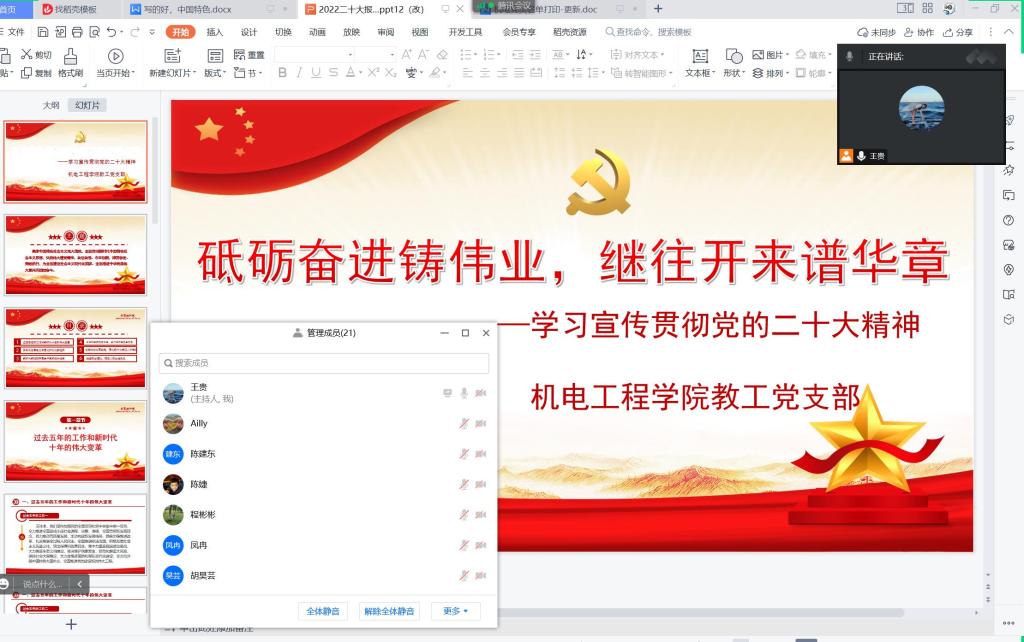Toggle microphone for 王贵 in member list
Screen dimensions: 1024x642
[464, 393]
